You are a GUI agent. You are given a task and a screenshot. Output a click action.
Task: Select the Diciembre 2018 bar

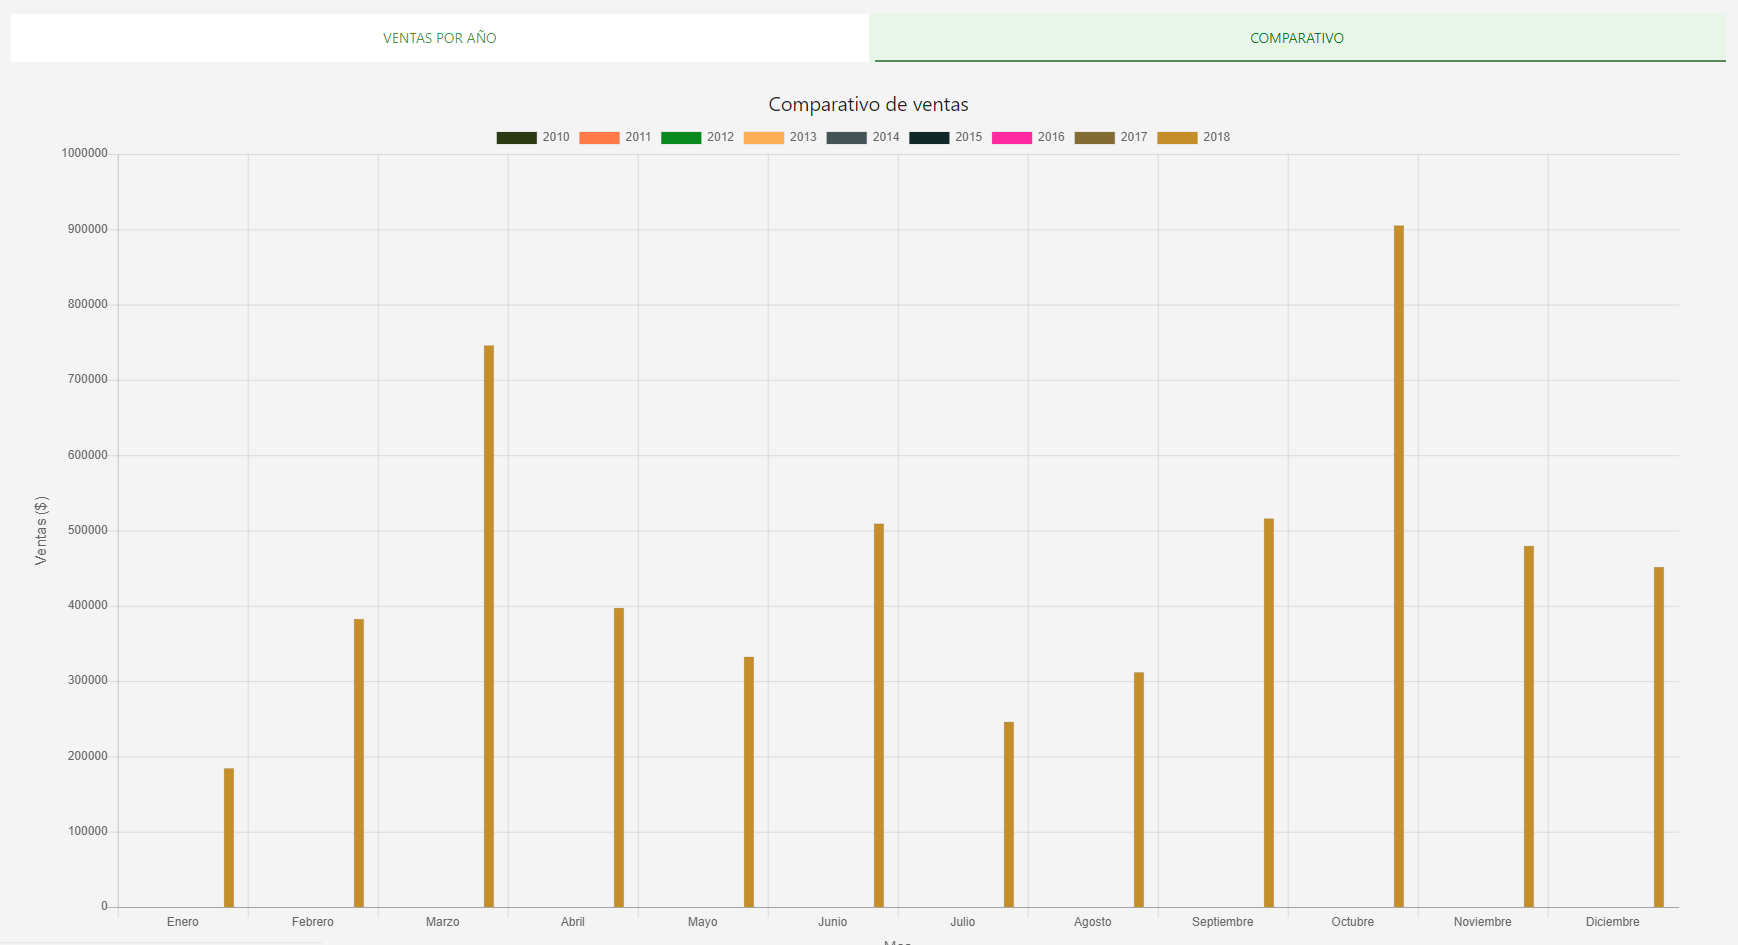(1658, 737)
